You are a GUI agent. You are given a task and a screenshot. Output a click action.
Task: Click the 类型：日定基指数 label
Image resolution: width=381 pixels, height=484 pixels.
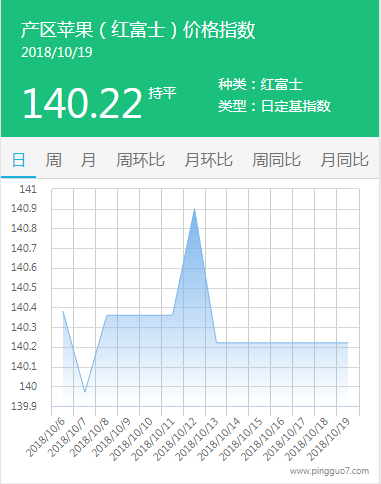[274, 106]
